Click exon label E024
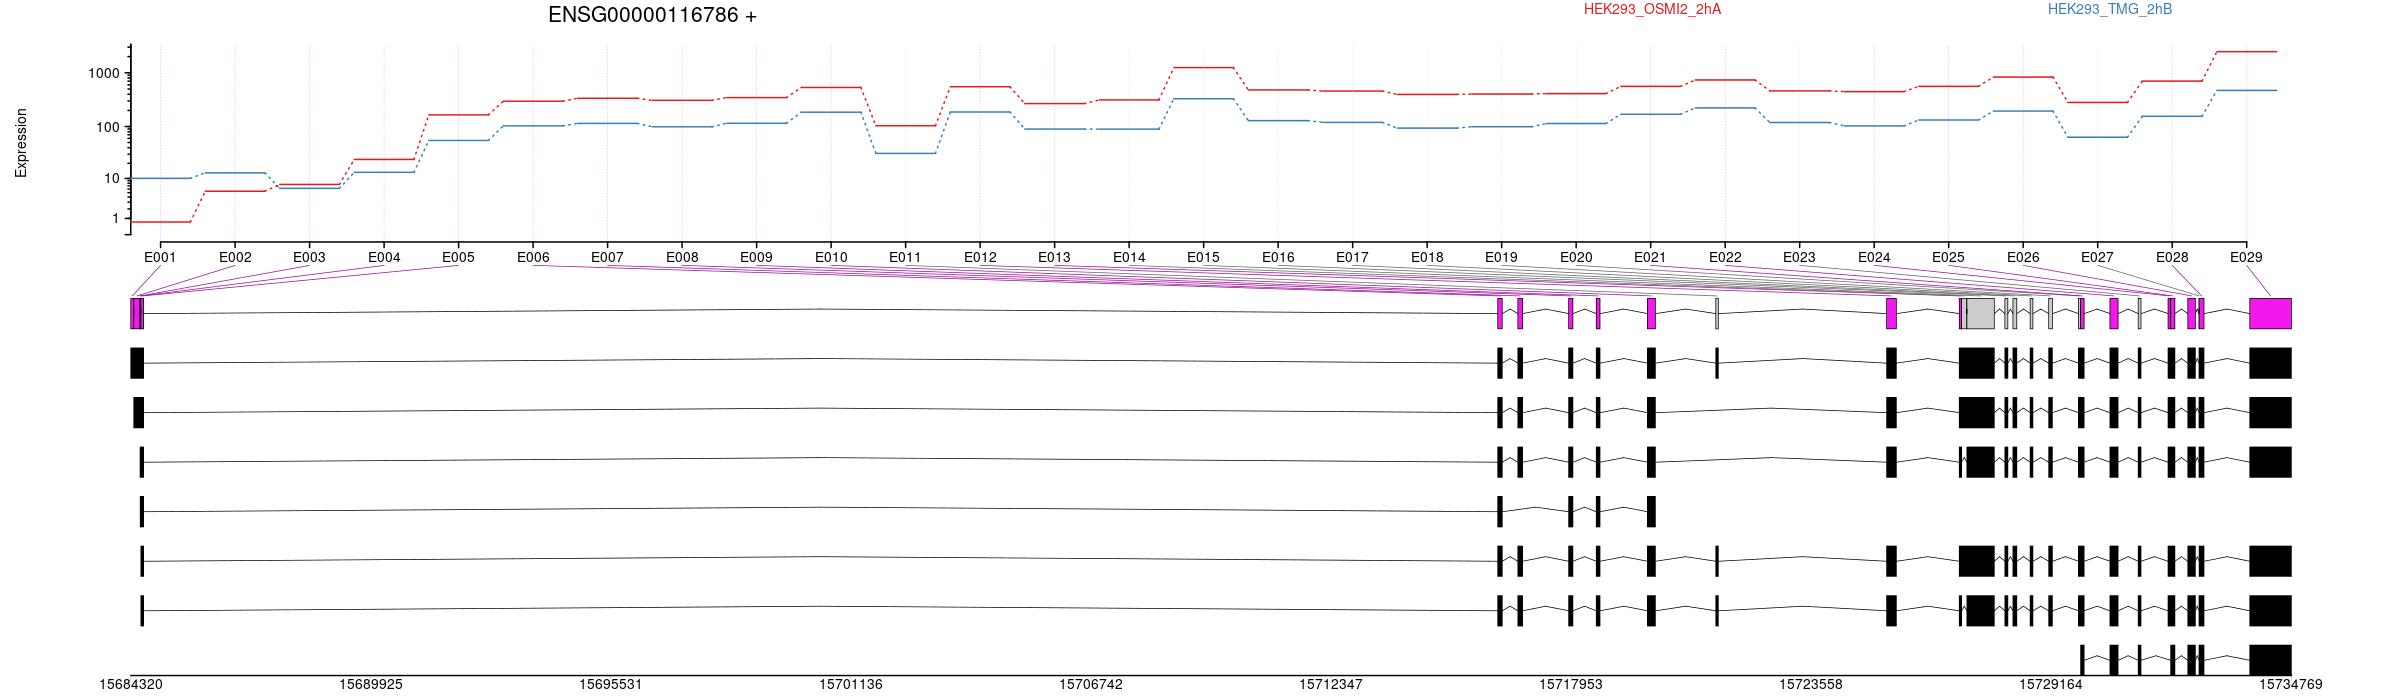Screen dimensions: 2400x700 tap(1874, 257)
